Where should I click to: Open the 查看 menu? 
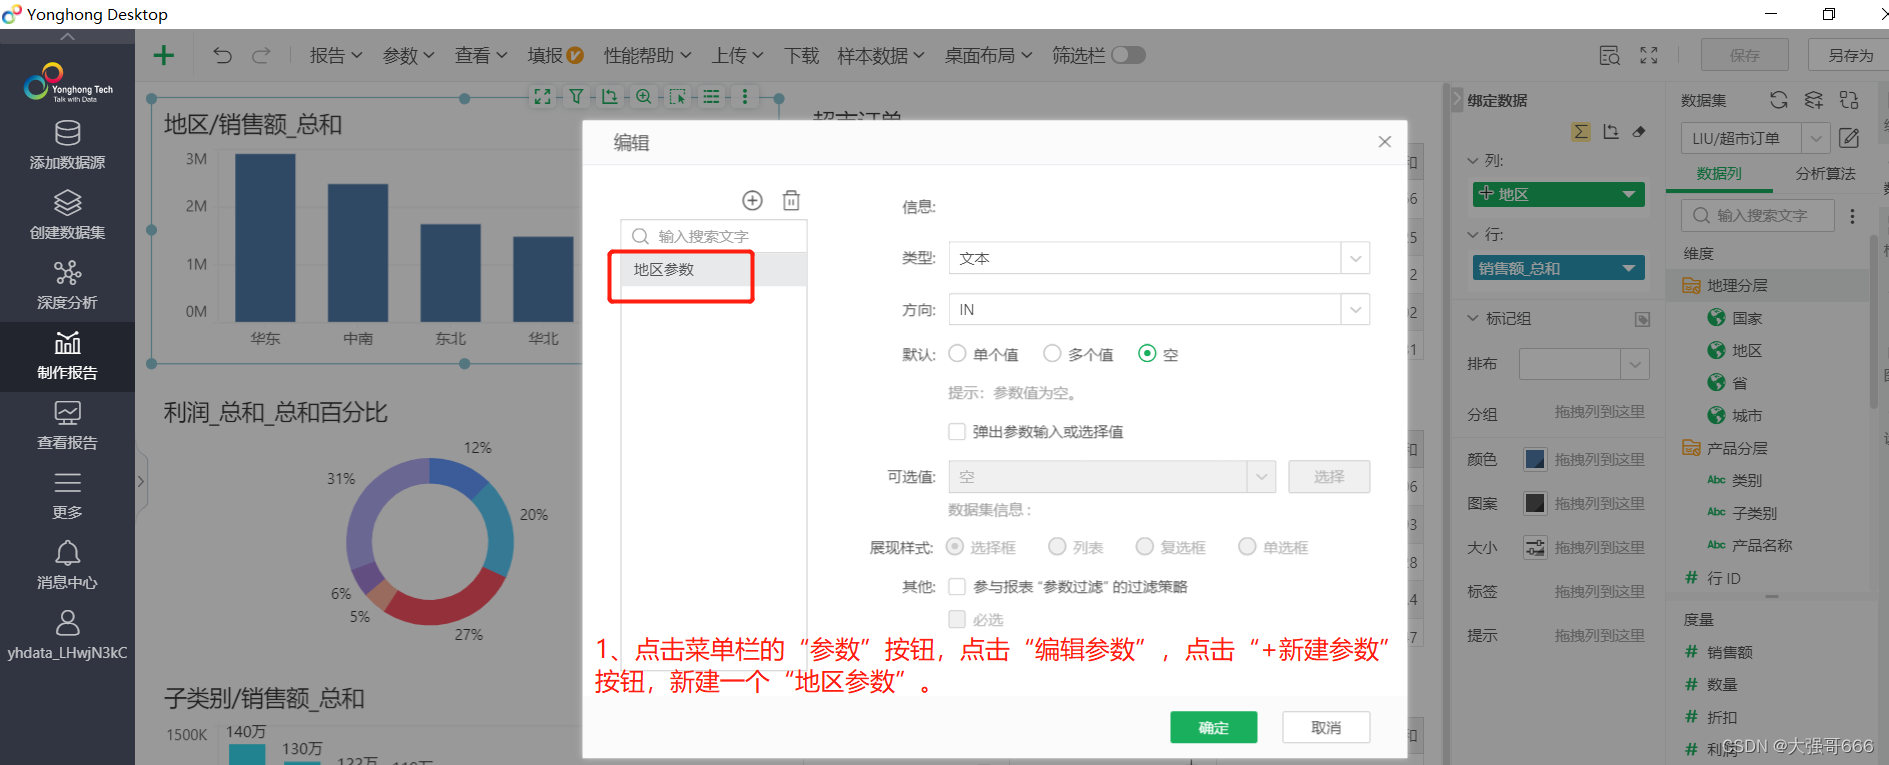pyautogui.click(x=481, y=55)
